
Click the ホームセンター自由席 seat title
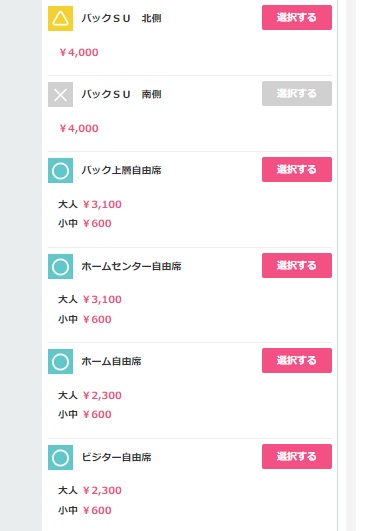(131, 267)
